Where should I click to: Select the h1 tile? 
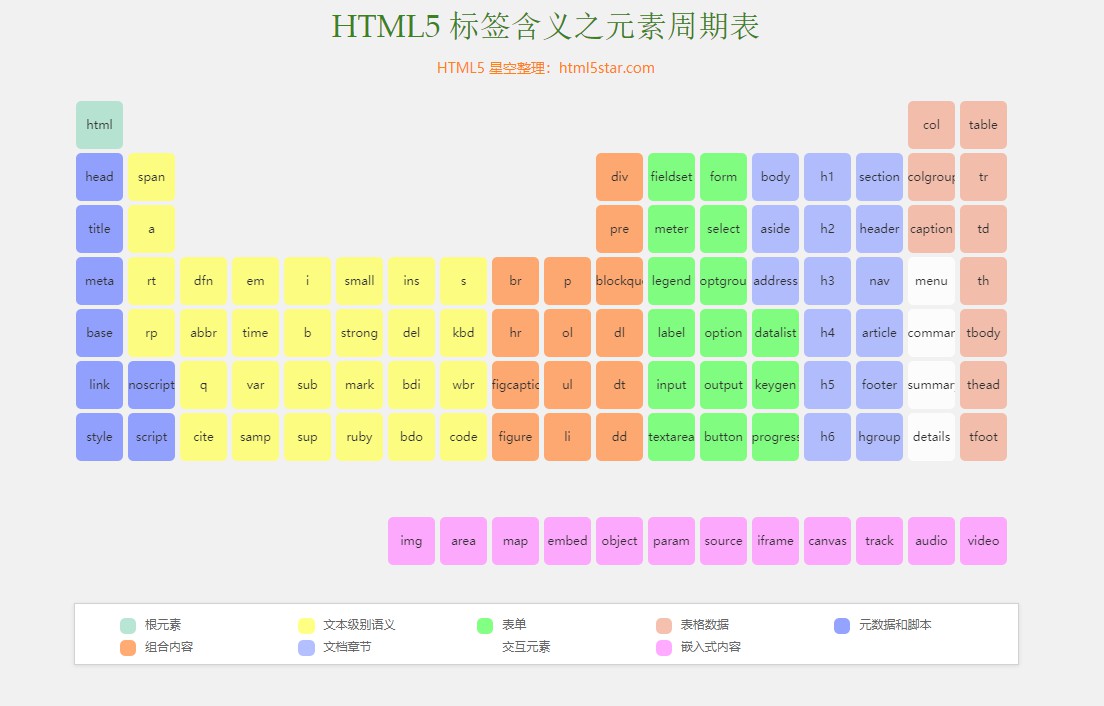[827, 177]
